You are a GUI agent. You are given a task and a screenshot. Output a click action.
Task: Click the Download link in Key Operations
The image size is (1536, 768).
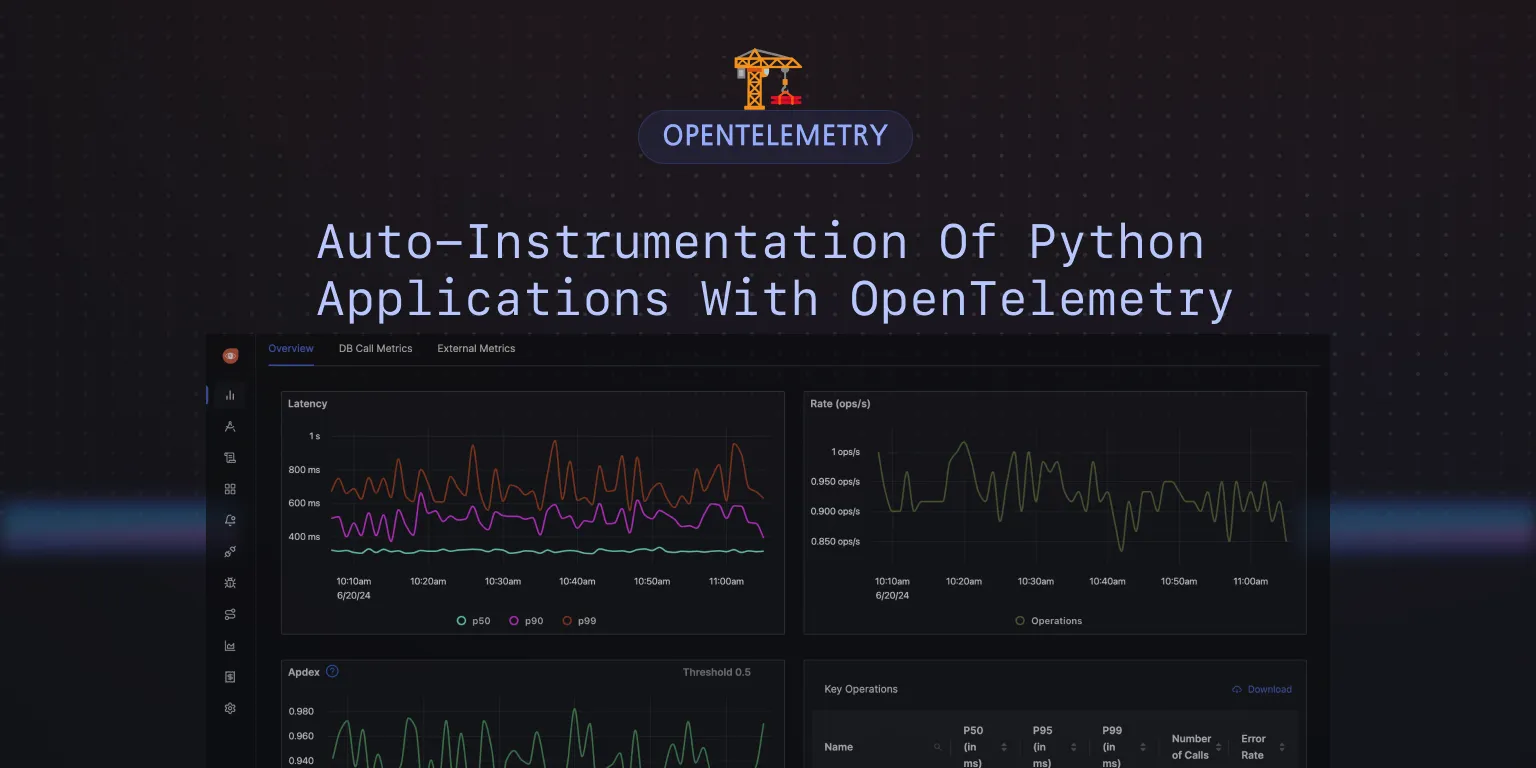click(1262, 689)
